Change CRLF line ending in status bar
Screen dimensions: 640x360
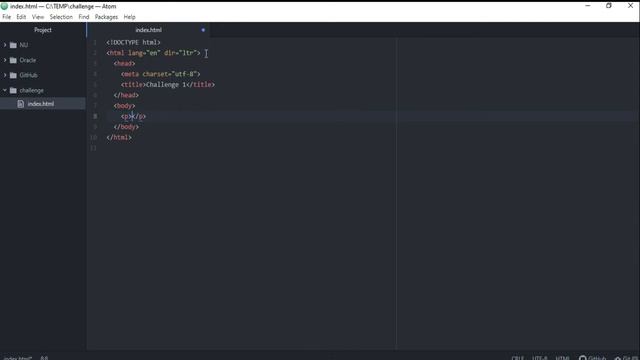pyautogui.click(x=517, y=358)
